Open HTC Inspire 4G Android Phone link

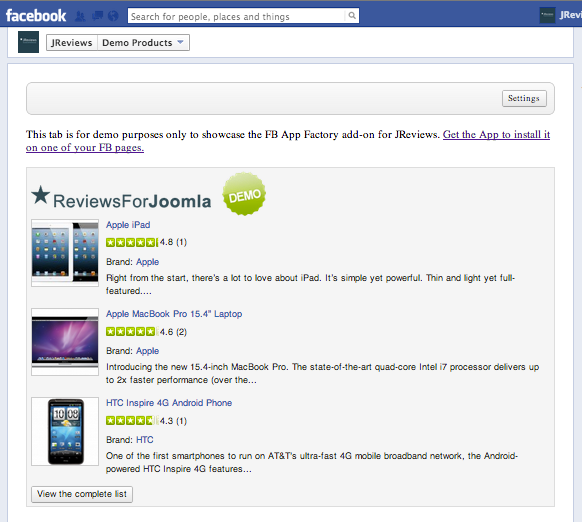point(169,403)
